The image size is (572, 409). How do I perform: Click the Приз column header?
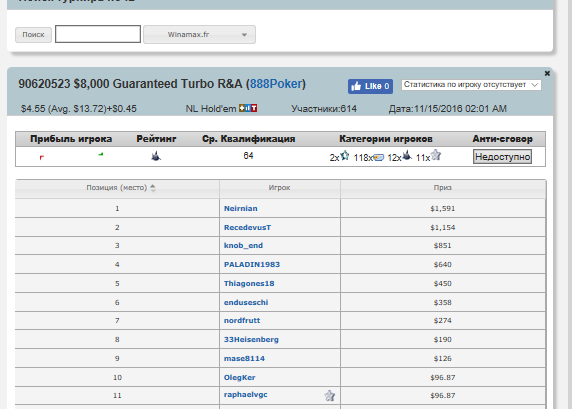coord(443,188)
